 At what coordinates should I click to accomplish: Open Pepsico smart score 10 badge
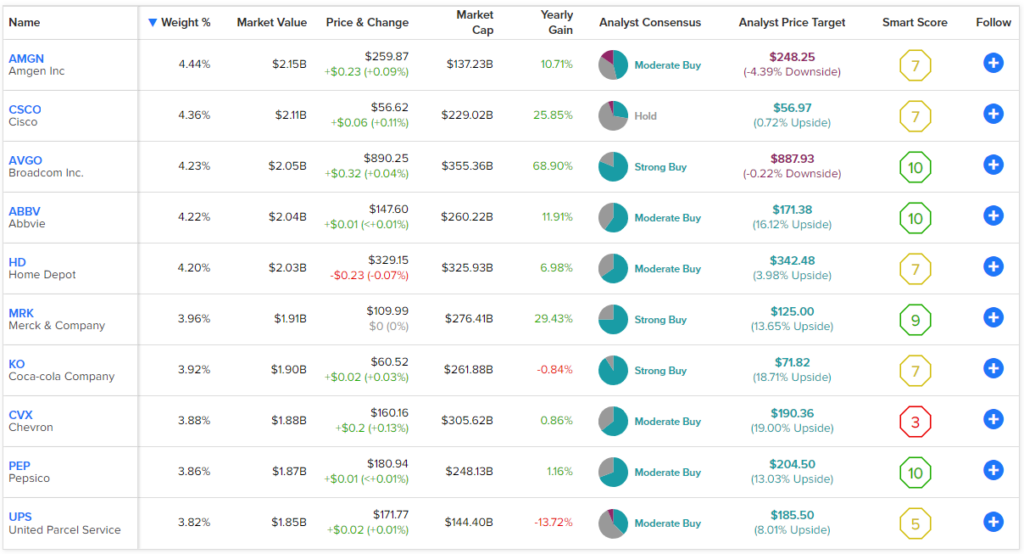coord(915,473)
